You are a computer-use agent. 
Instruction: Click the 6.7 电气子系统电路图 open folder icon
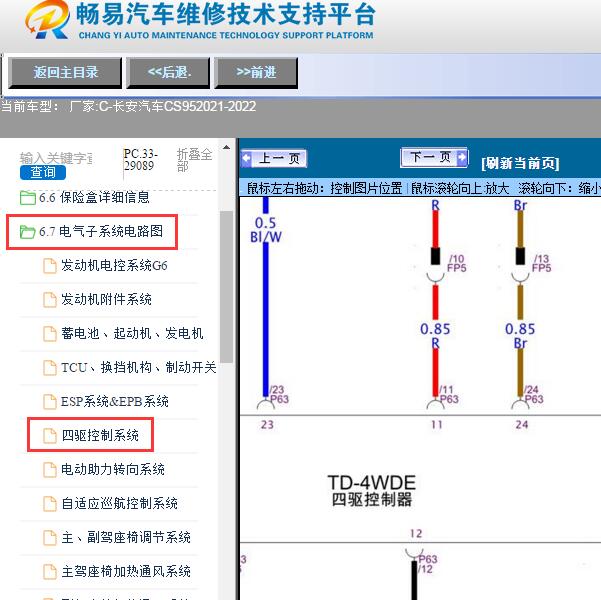click(28, 232)
